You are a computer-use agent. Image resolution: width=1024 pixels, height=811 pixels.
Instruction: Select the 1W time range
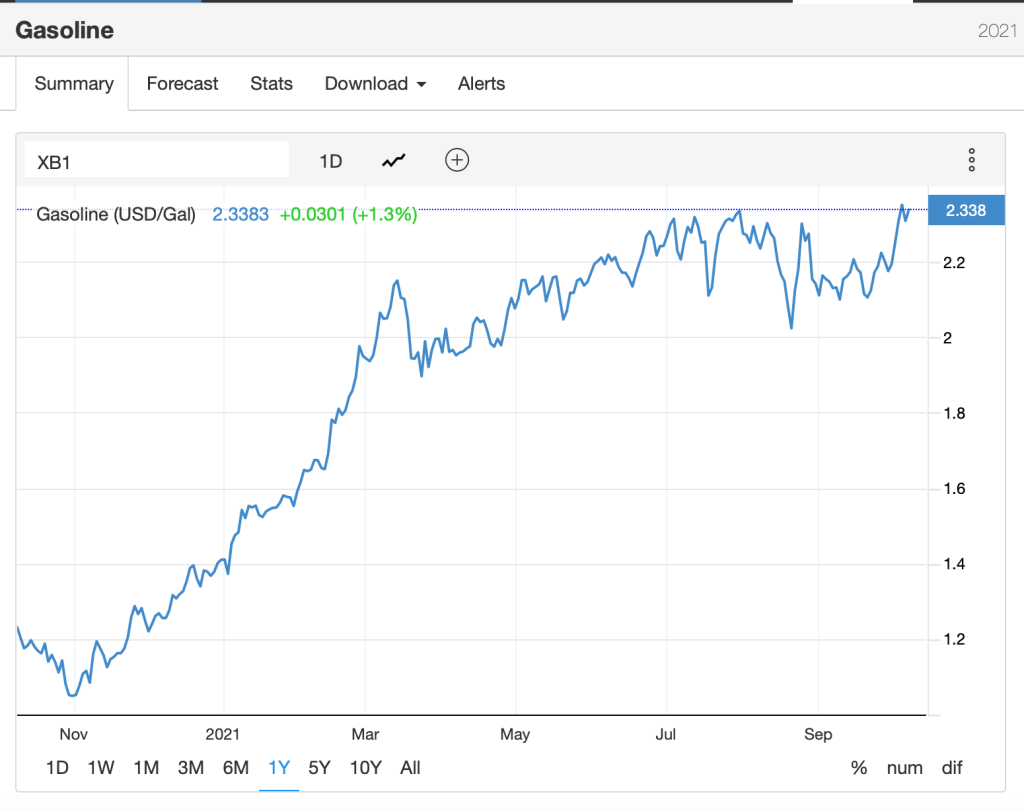point(101,768)
